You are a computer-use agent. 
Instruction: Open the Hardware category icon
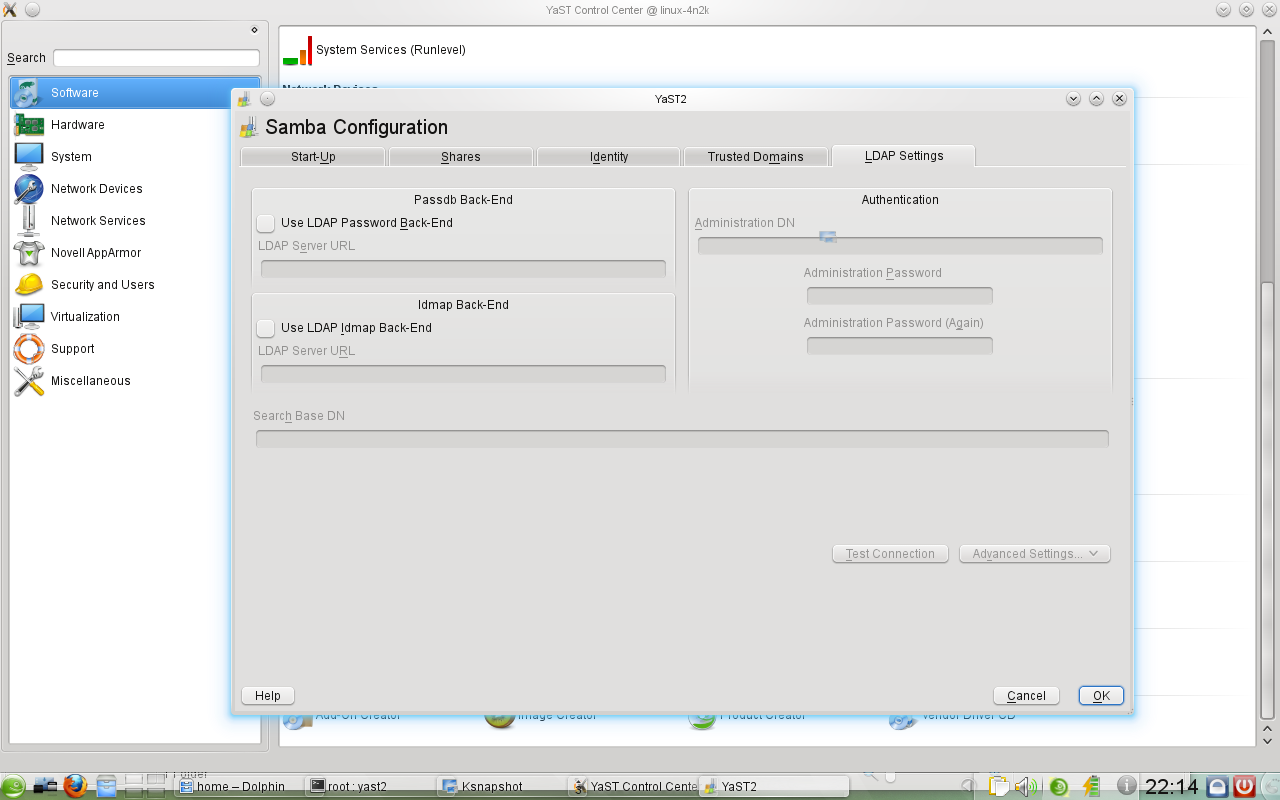28,125
